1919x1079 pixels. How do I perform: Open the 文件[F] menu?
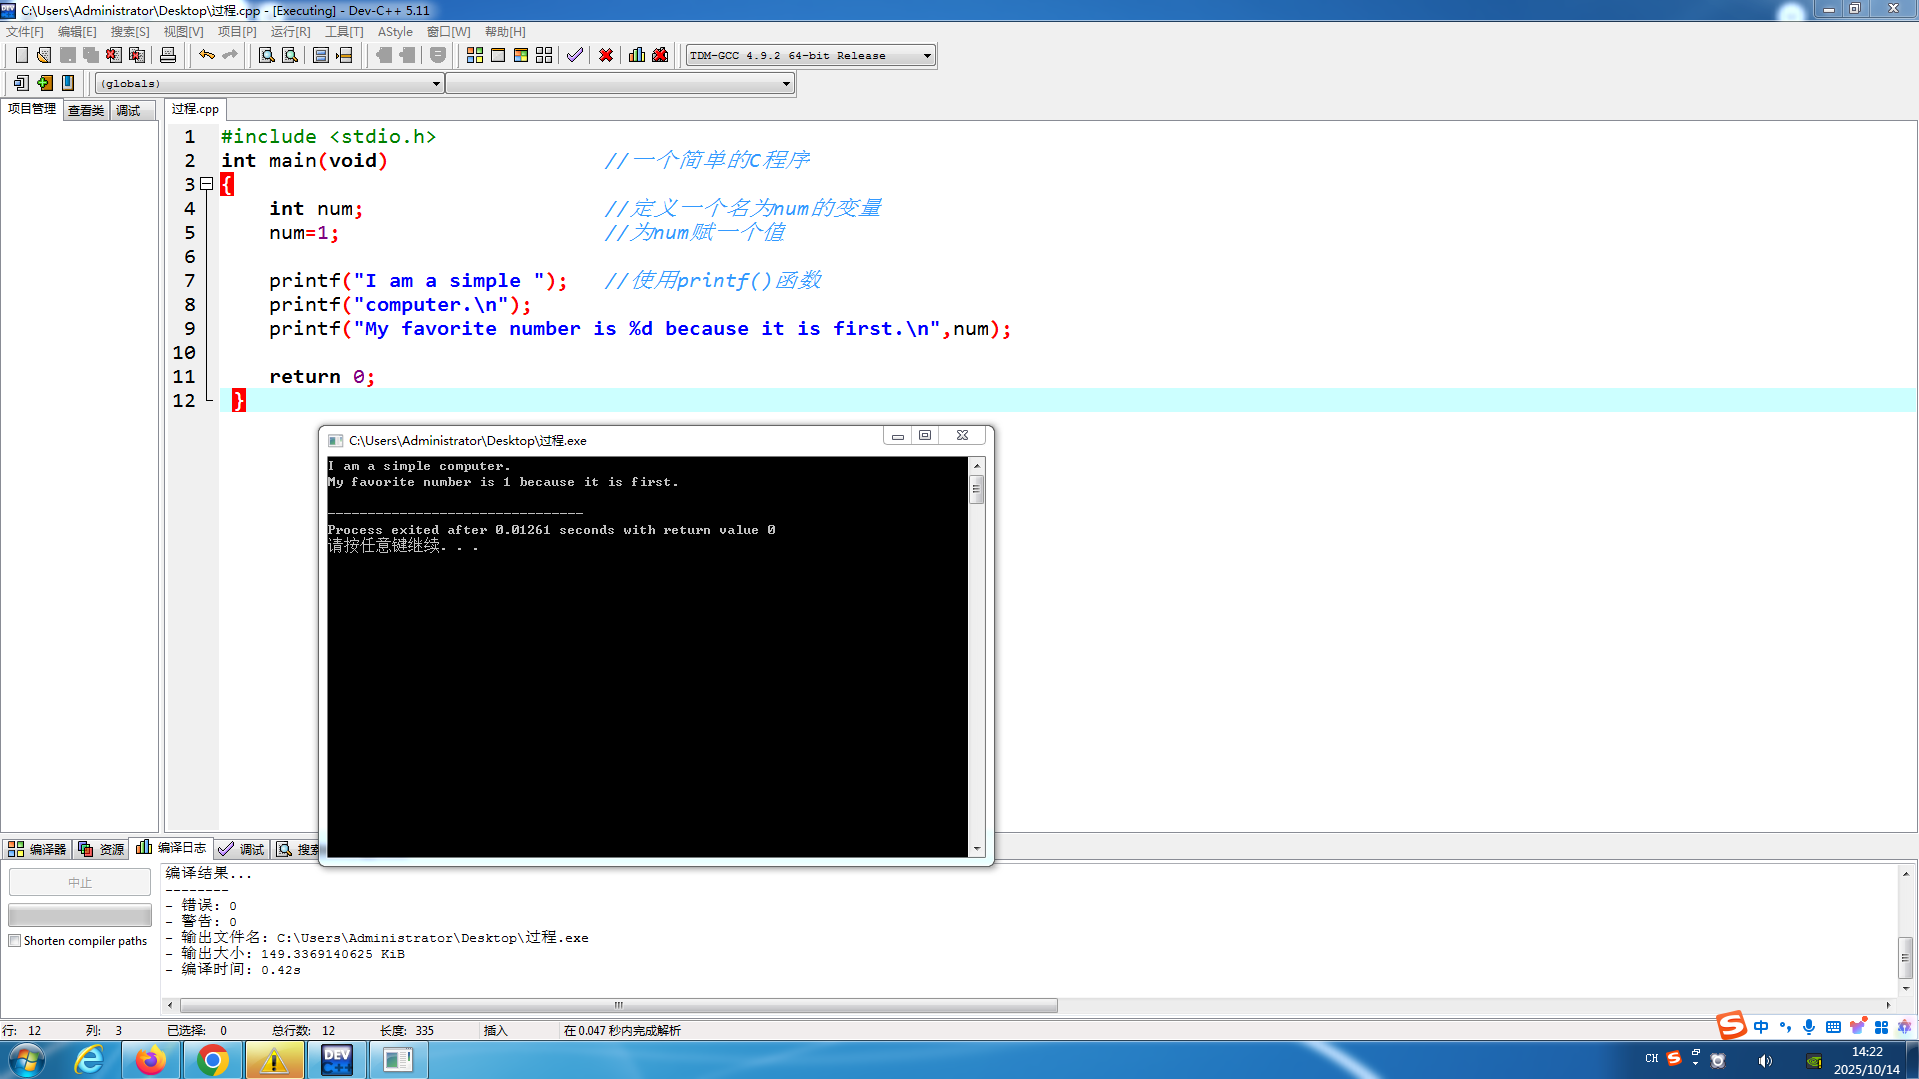(x=25, y=32)
